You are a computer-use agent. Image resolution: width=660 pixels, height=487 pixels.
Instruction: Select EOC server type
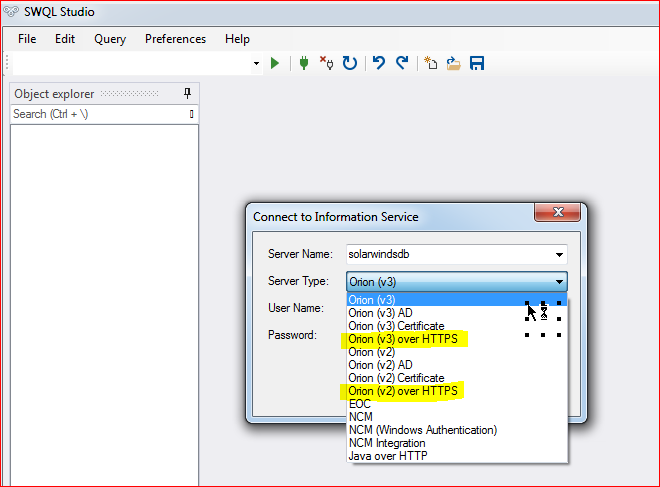click(x=457, y=404)
